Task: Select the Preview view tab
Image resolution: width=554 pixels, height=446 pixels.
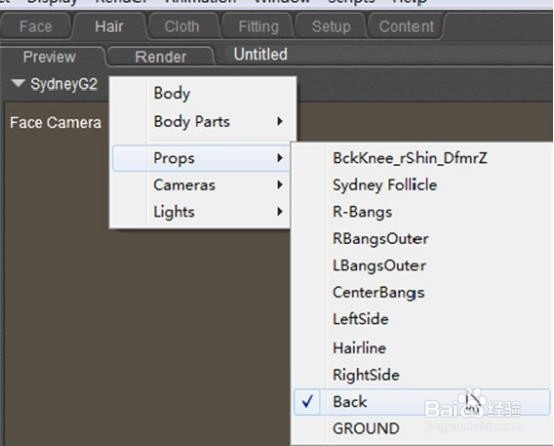Action: (49, 57)
